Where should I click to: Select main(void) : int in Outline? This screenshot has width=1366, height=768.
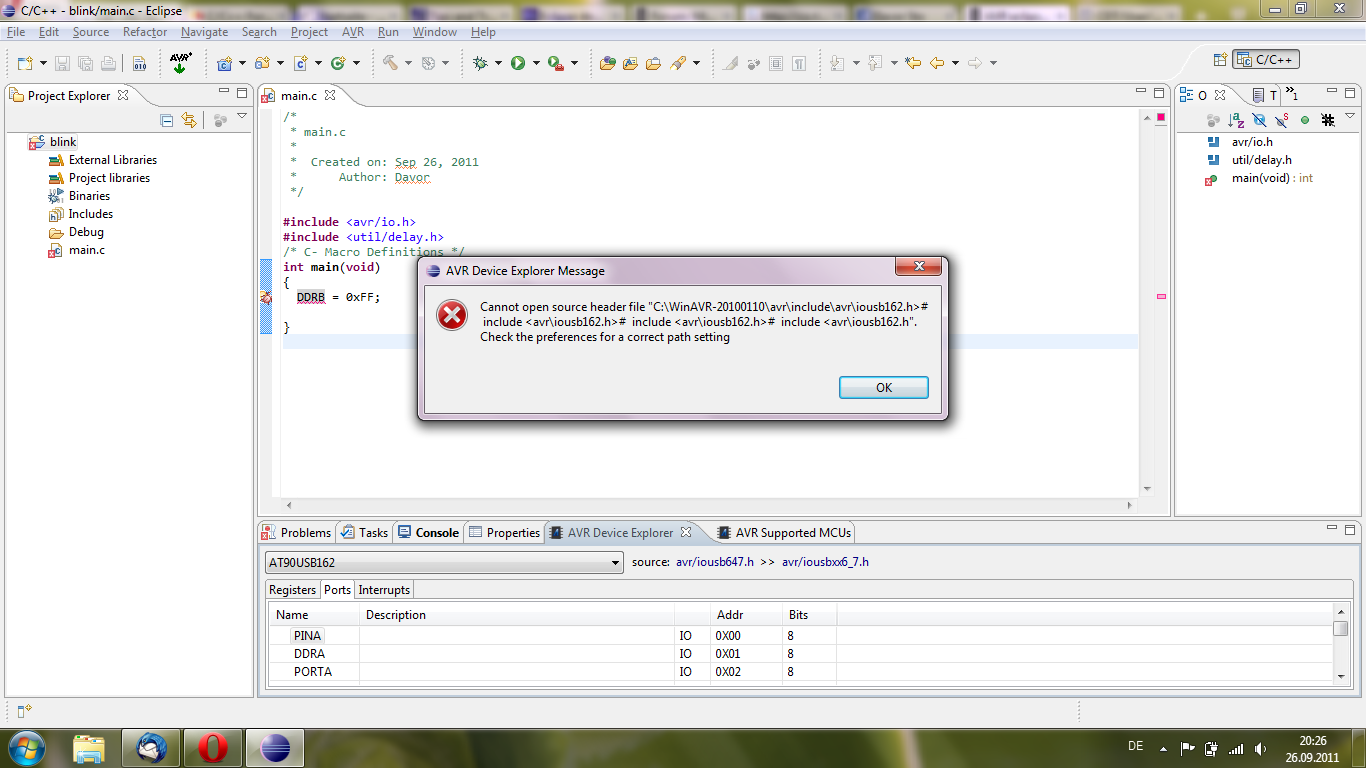pos(1272,178)
